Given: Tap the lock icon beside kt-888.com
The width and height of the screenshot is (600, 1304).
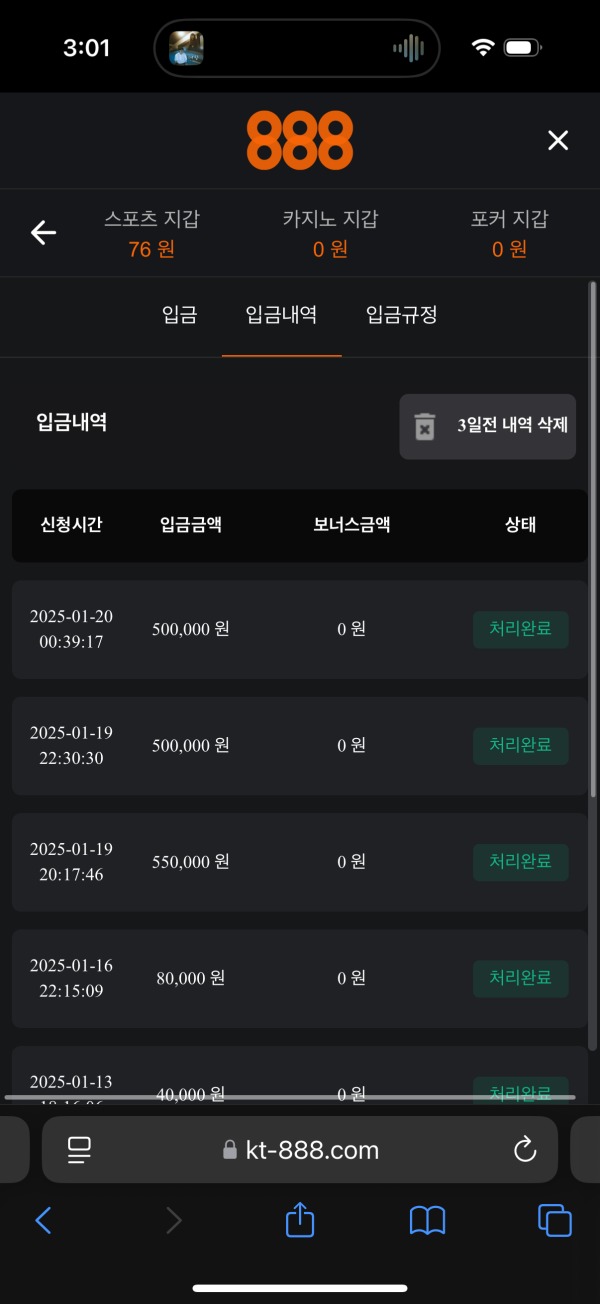Looking at the screenshot, I should point(228,1150).
